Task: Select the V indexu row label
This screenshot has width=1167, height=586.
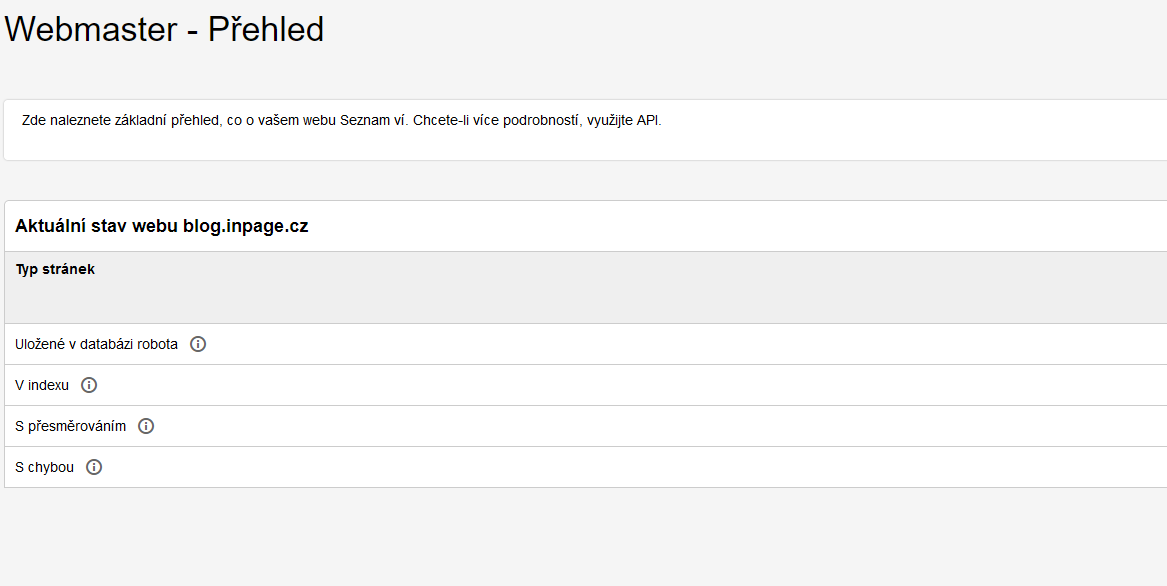Action: [42, 385]
